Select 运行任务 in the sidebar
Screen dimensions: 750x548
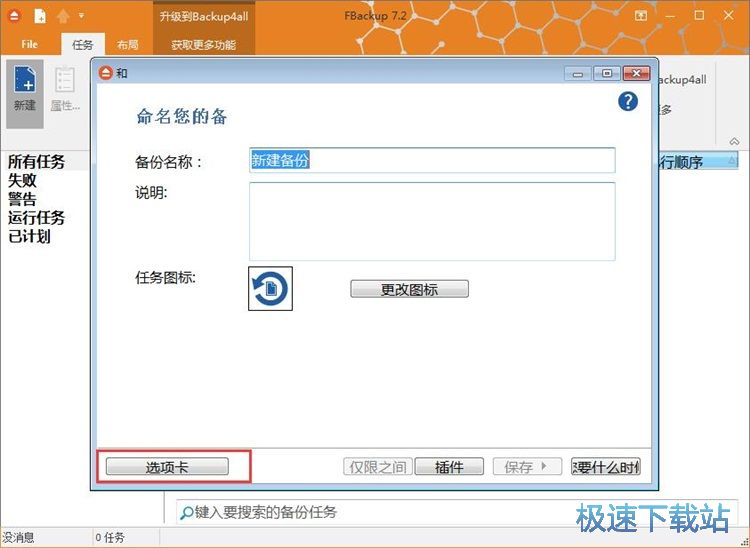[x=36, y=218]
